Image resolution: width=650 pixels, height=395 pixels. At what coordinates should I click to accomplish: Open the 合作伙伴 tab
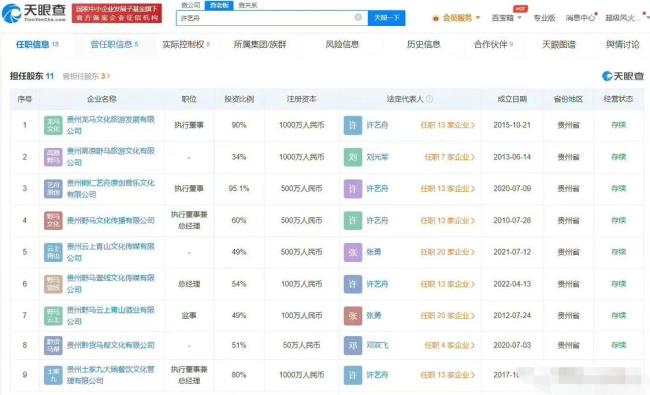pyautogui.click(x=494, y=44)
